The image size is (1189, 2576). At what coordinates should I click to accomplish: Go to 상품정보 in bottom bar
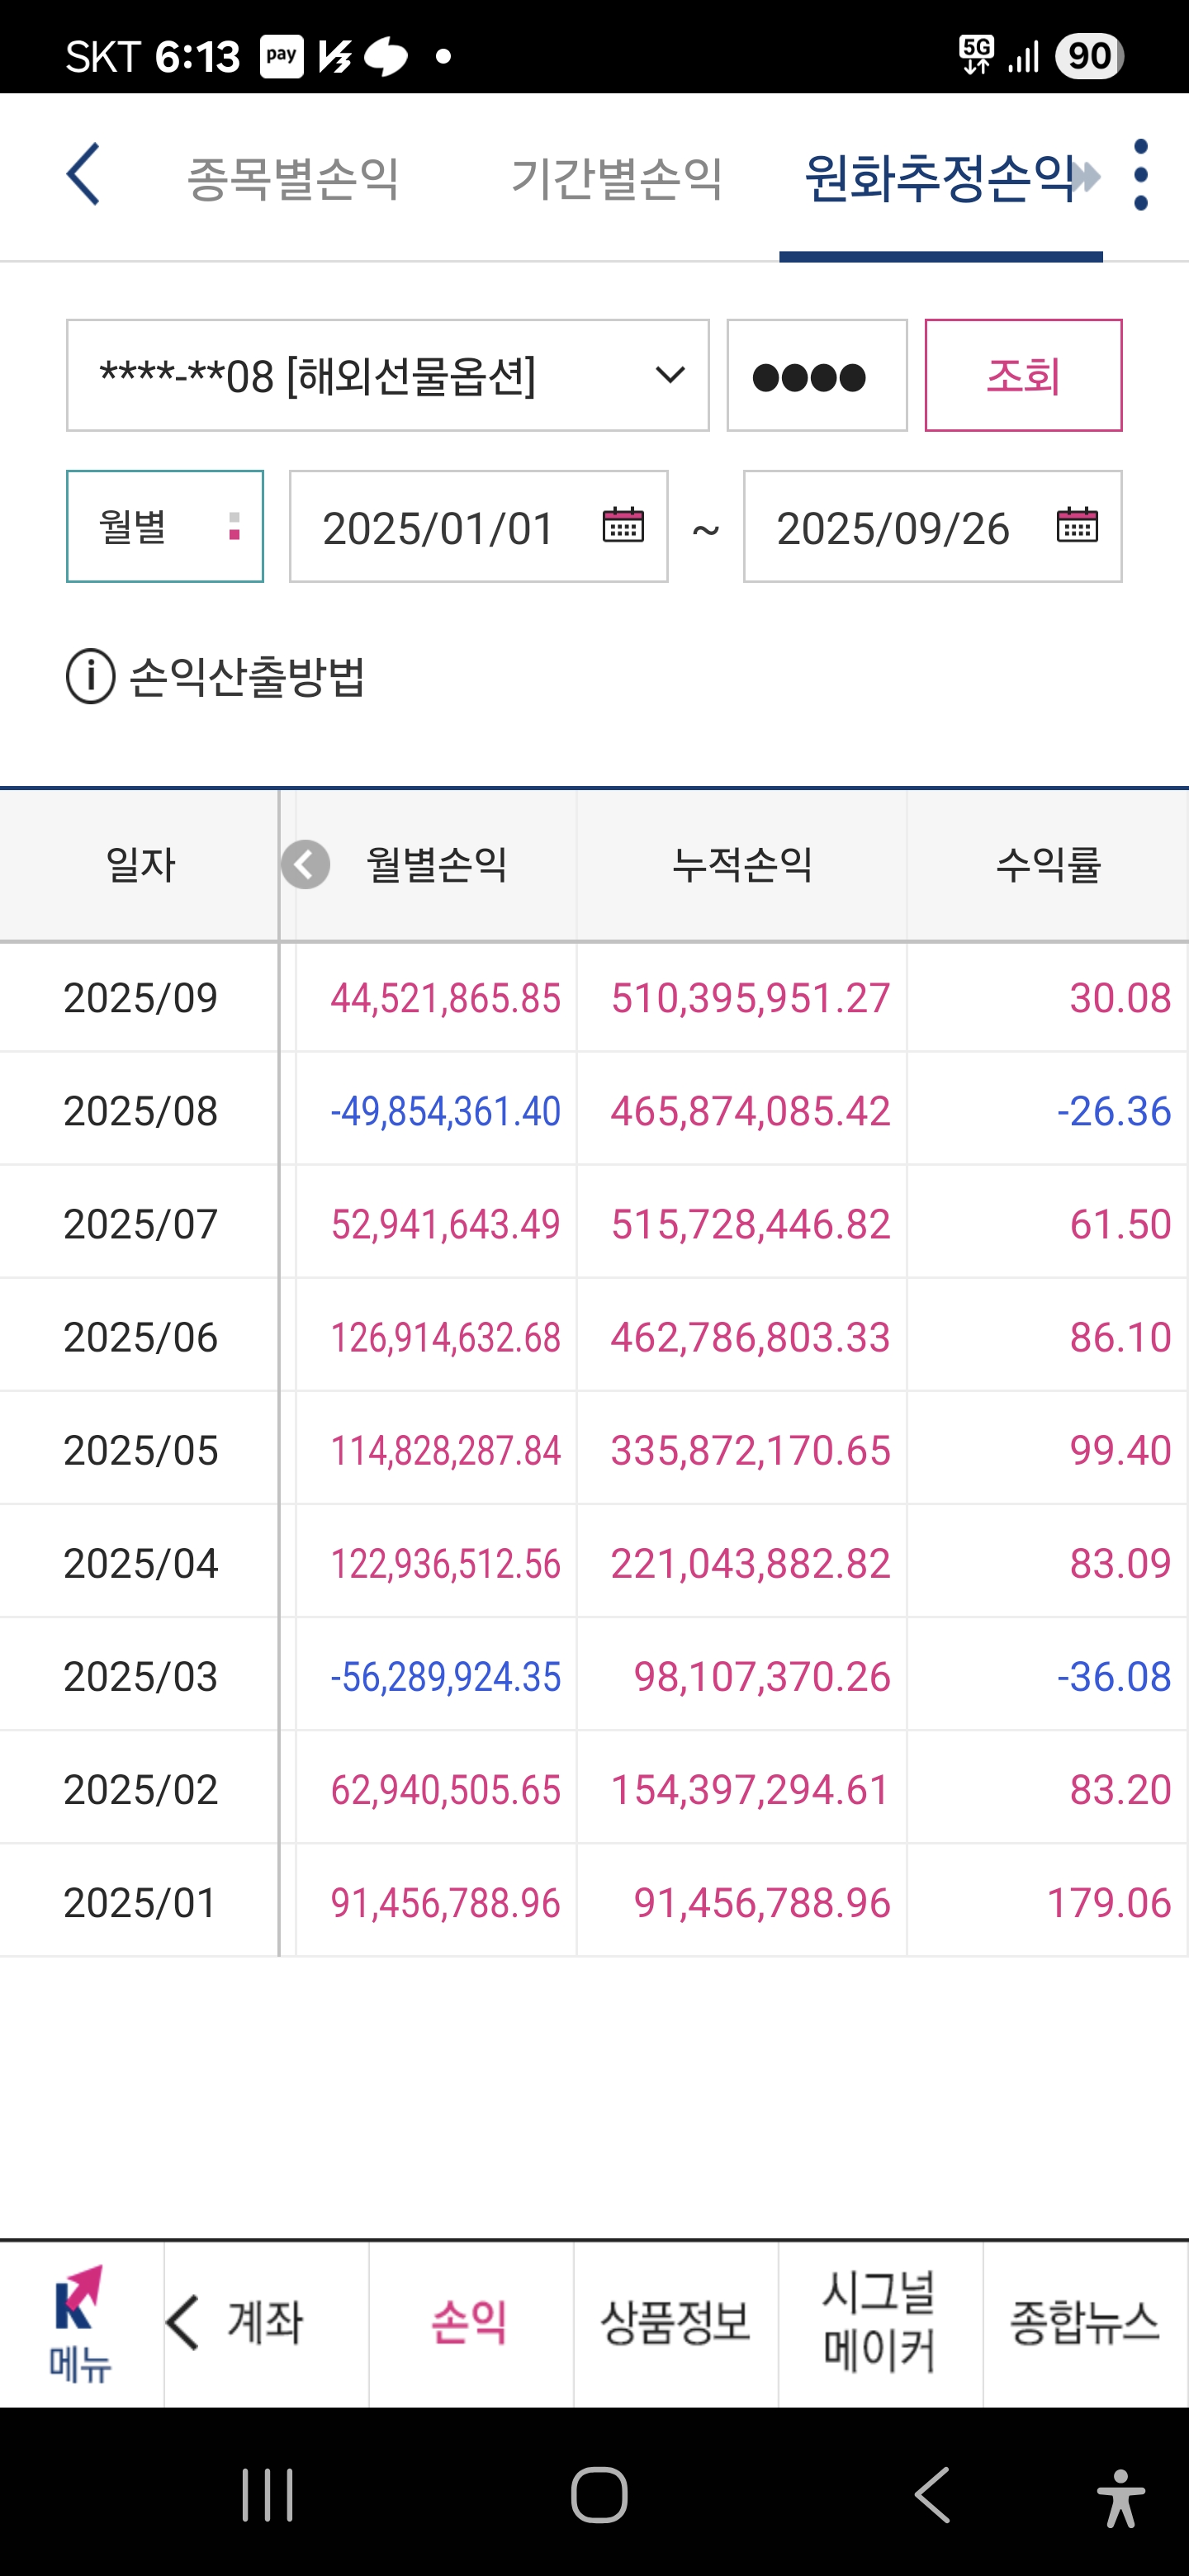[x=675, y=2323]
